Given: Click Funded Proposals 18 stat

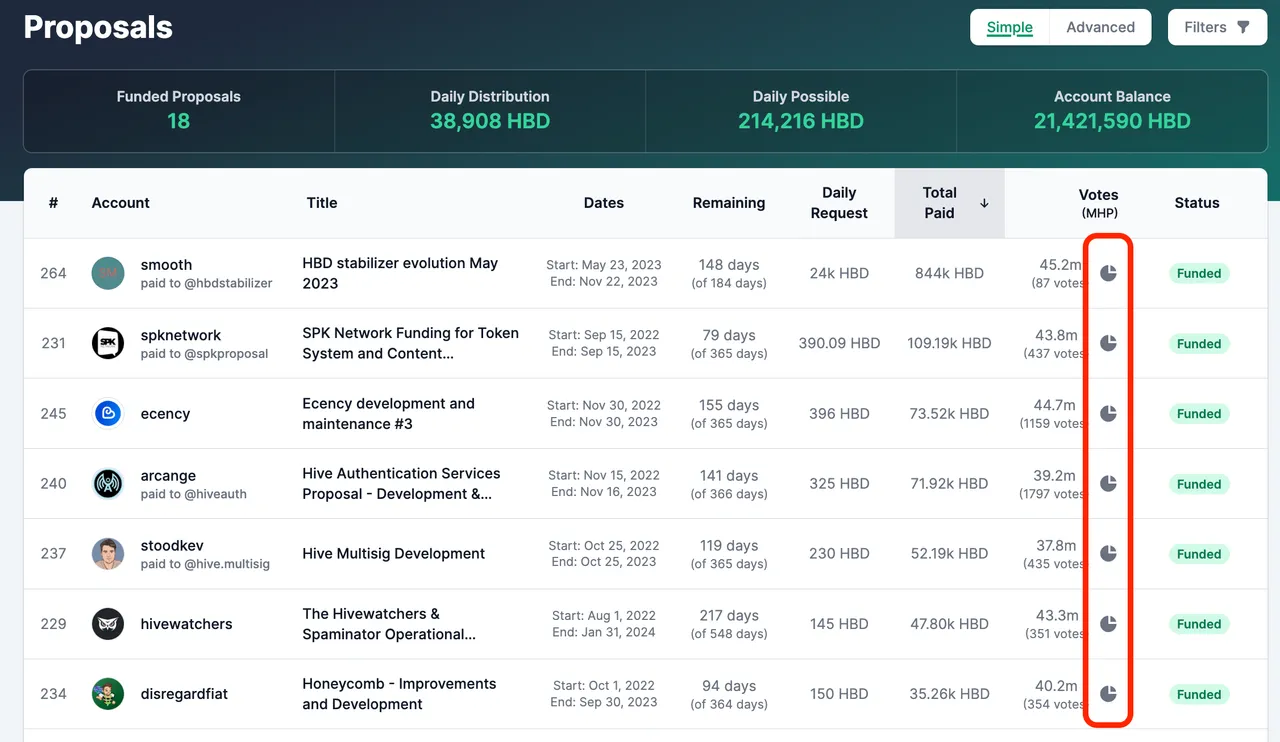Looking at the screenshot, I should [x=179, y=110].
